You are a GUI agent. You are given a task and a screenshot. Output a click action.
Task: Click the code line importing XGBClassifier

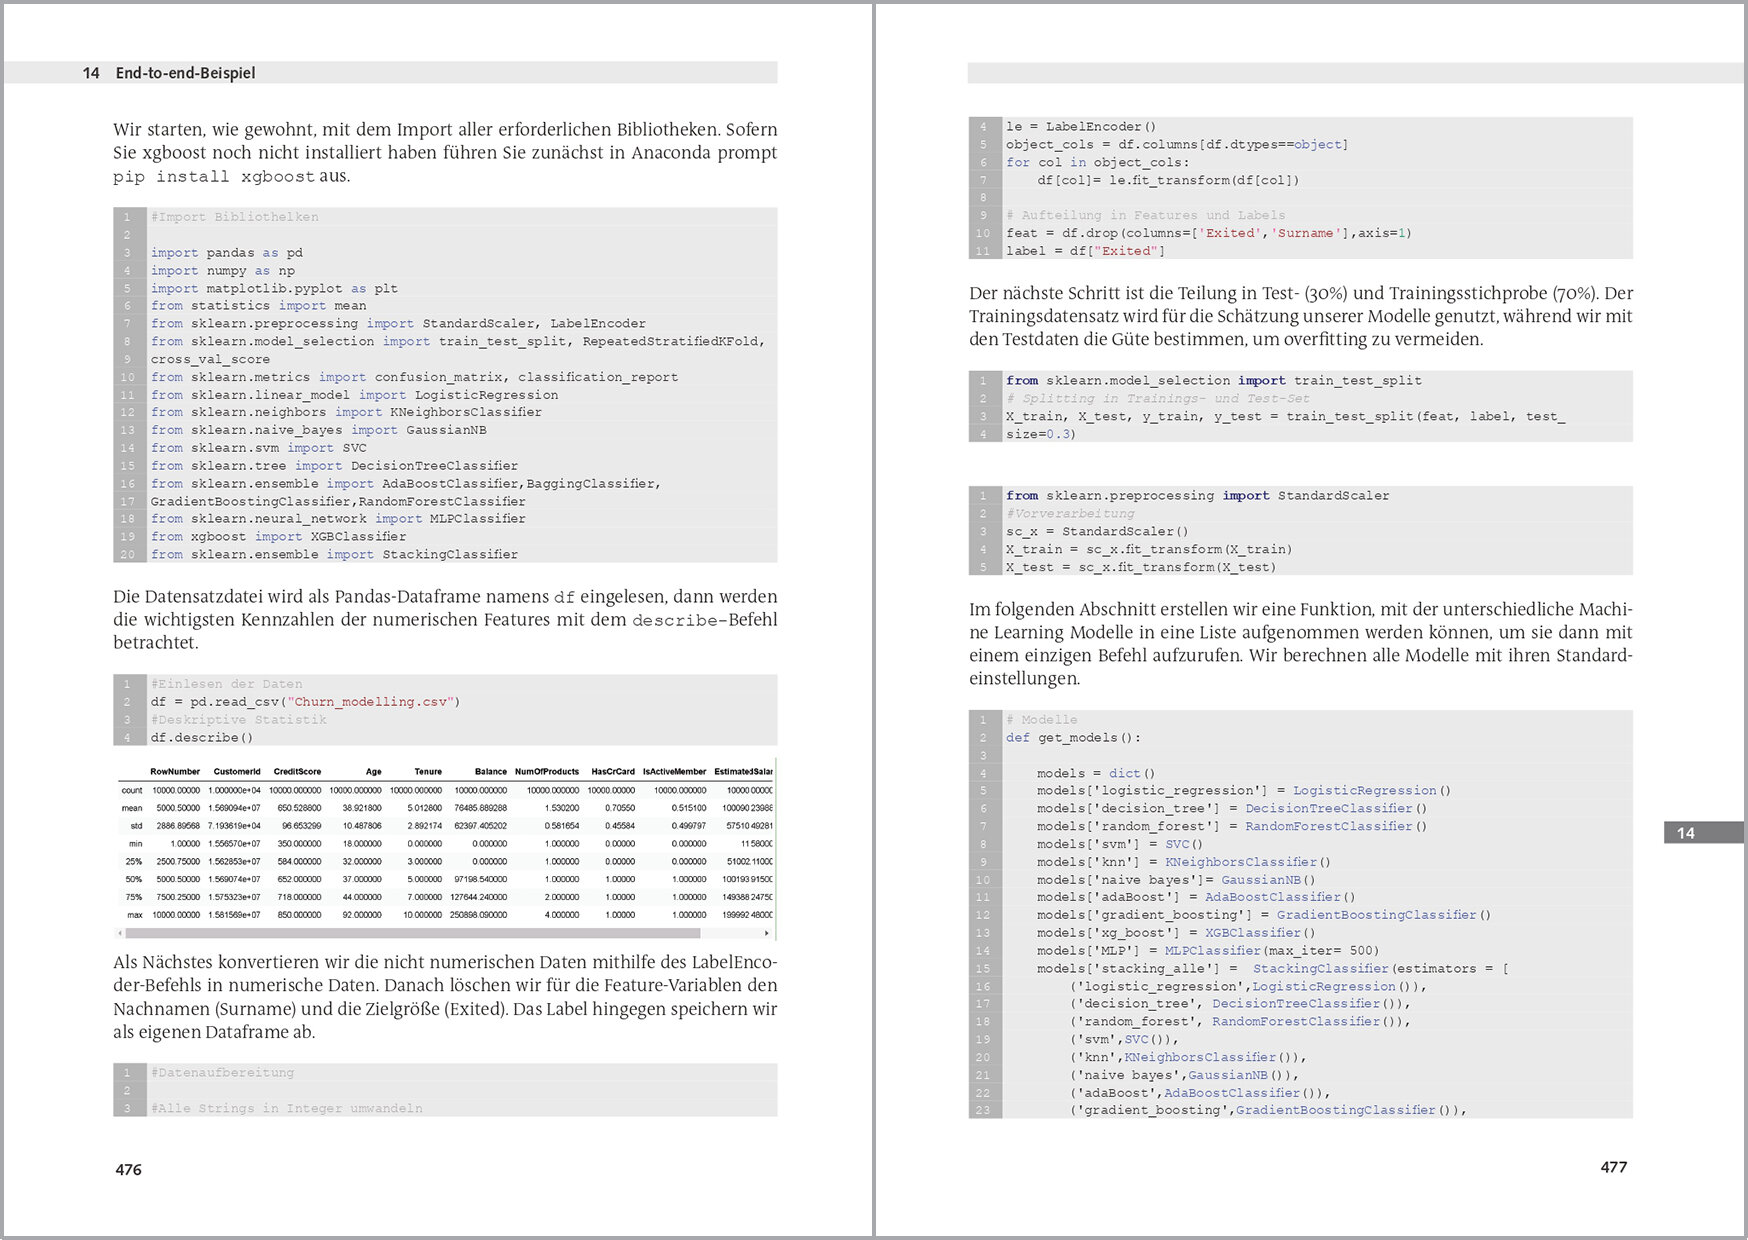coord(278,537)
